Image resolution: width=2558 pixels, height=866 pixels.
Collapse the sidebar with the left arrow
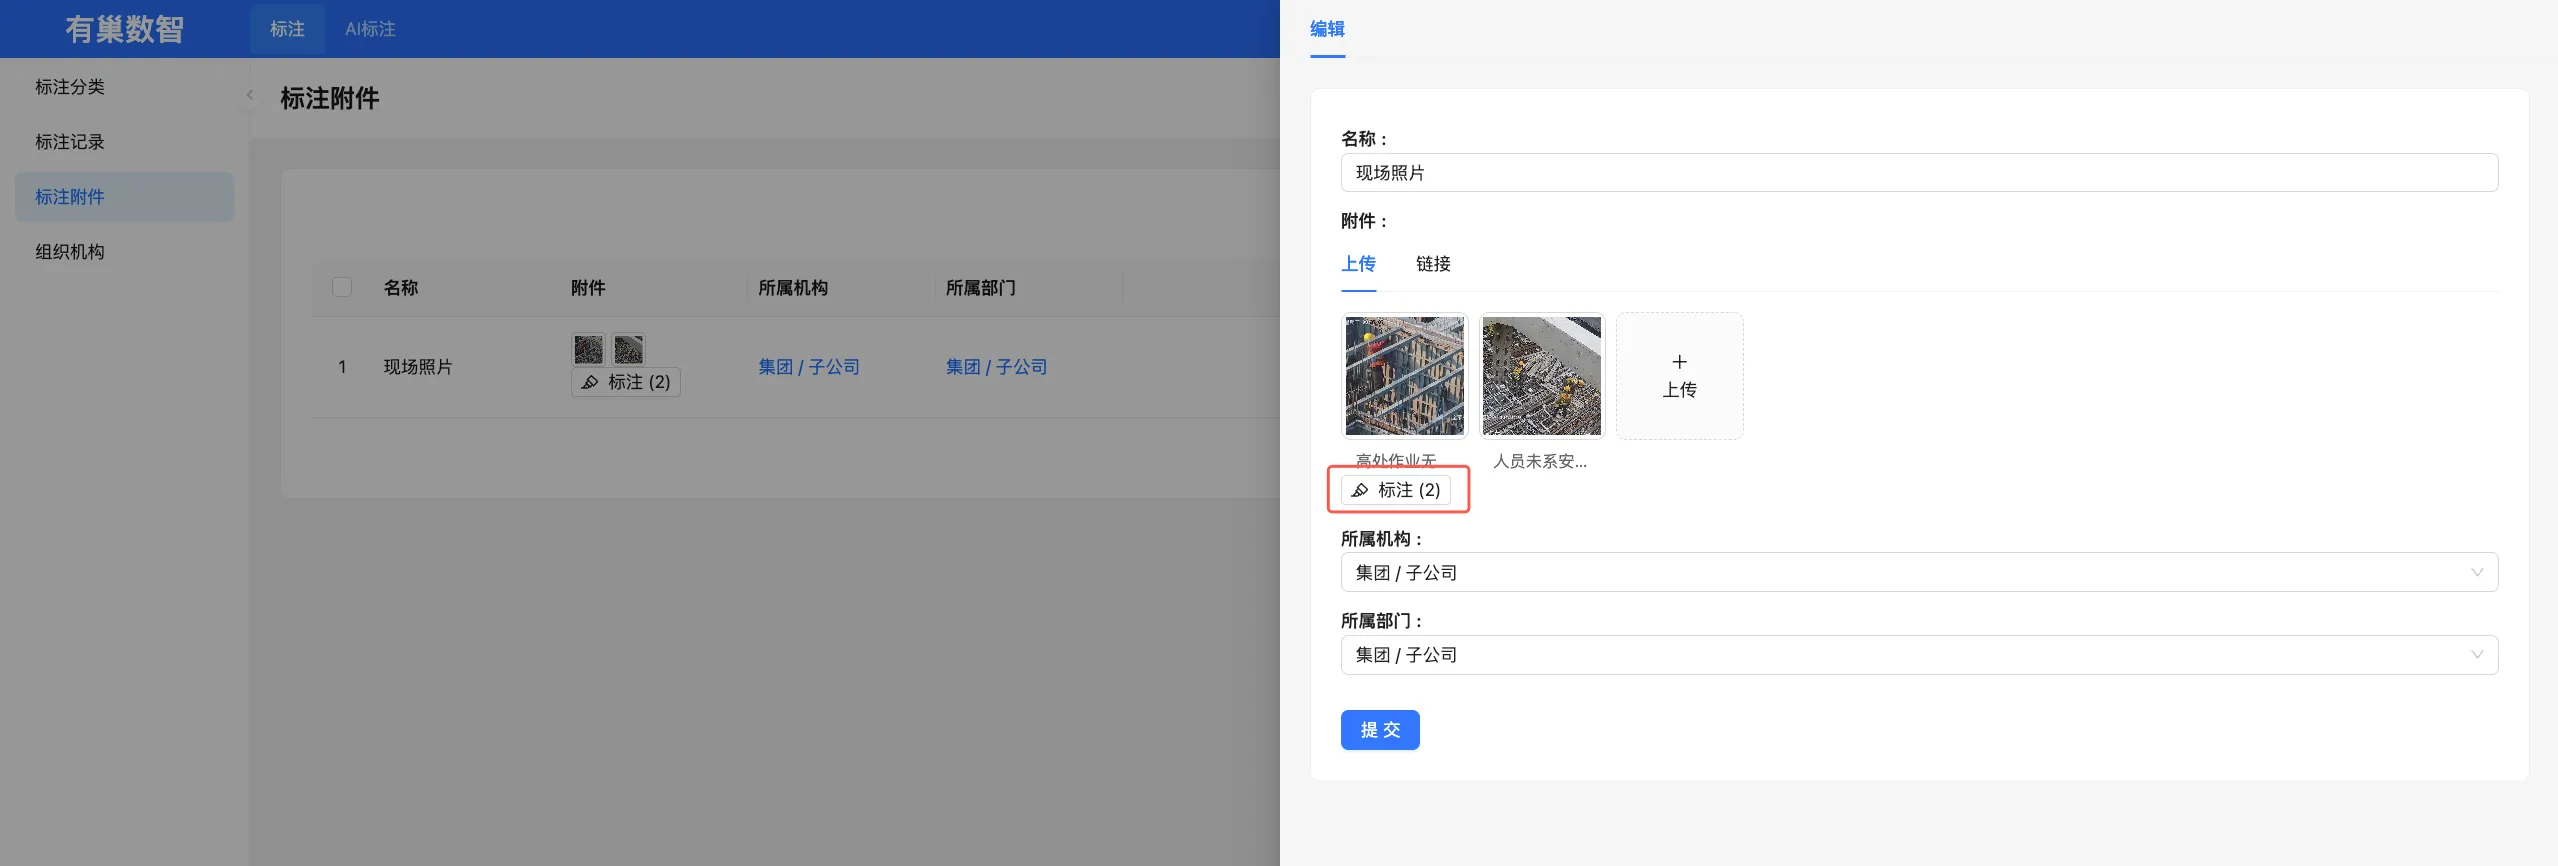[249, 95]
